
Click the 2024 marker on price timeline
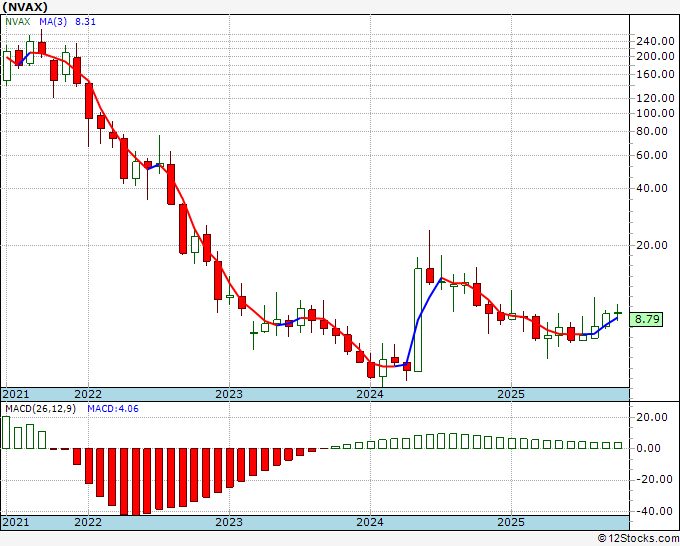(370, 394)
